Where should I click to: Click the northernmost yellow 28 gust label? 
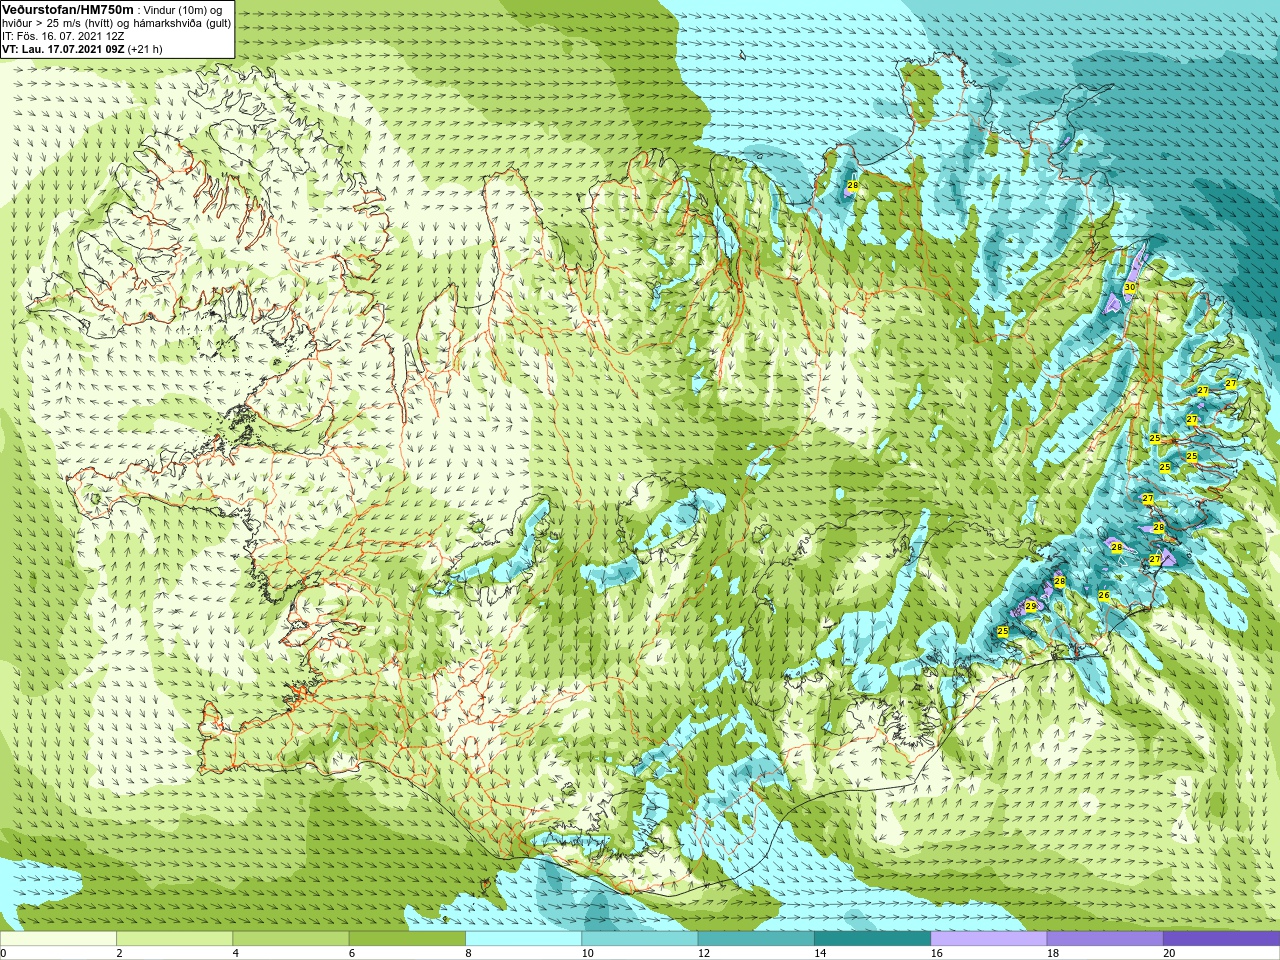853,185
